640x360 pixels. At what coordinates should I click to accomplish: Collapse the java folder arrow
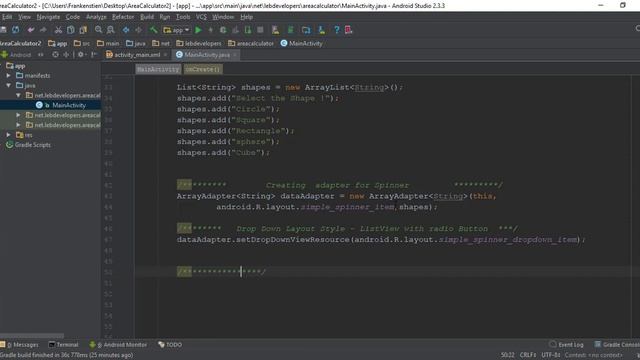click(9, 85)
